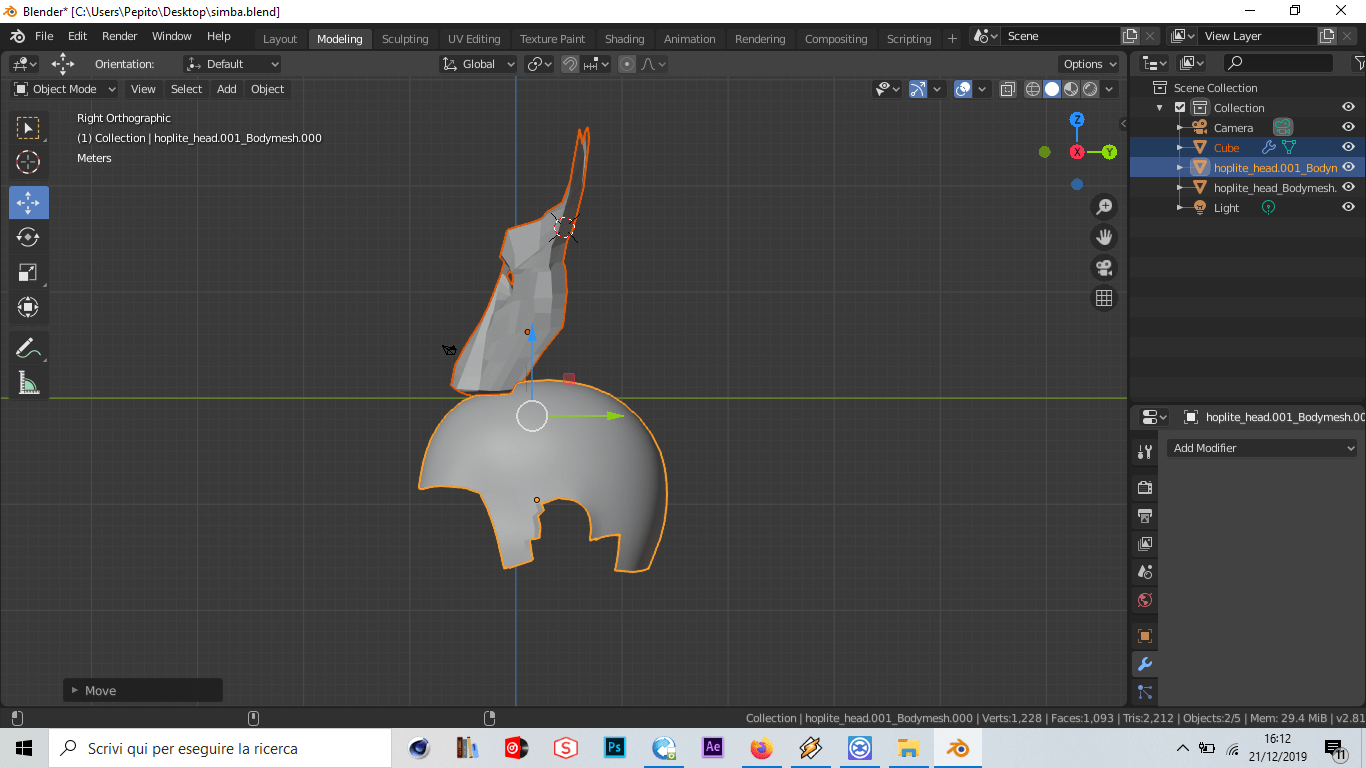Screen dimensions: 1366x768
Task: Open the Add Modifier dropdown
Action: coord(1262,448)
